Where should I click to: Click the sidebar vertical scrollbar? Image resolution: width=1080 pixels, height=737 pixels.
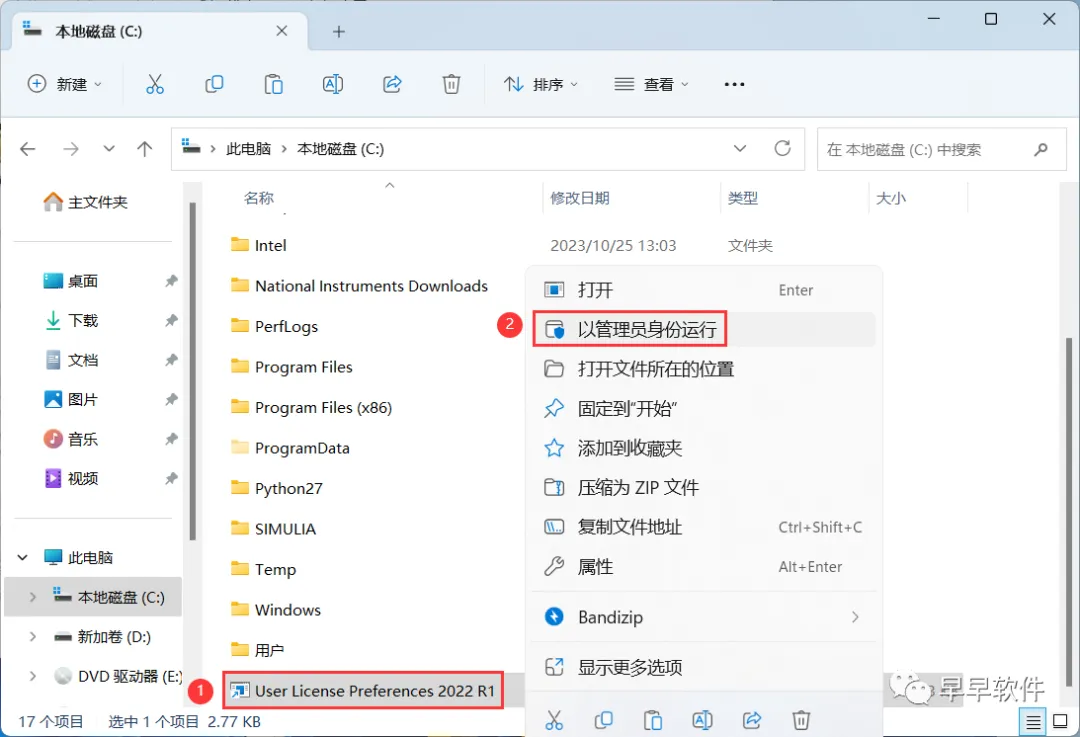(193, 372)
